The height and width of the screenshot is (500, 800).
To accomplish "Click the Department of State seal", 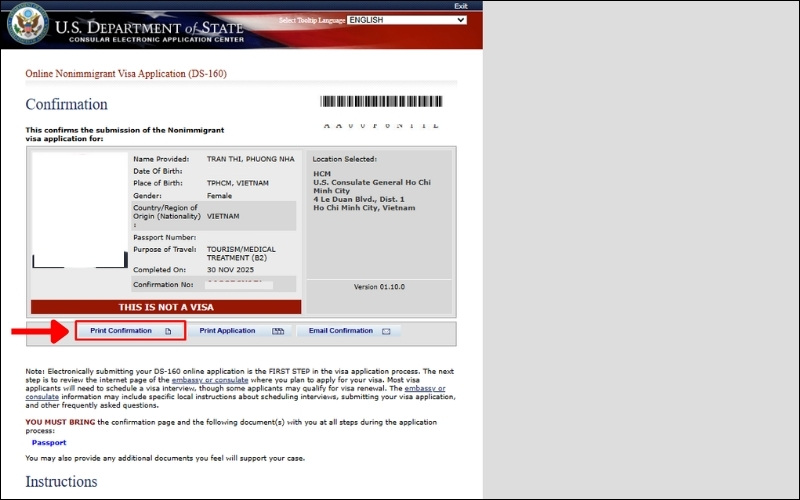I will [x=27, y=25].
